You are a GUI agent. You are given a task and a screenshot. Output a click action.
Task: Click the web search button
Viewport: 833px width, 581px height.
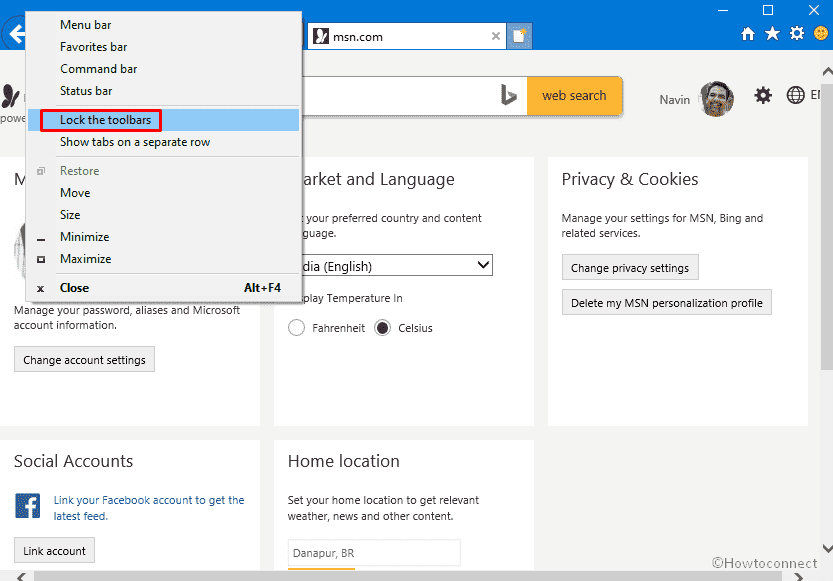tap(574, 96)
